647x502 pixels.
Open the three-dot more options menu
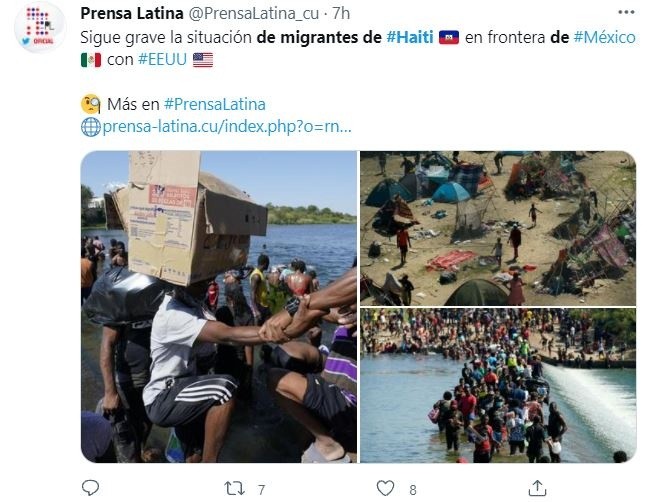[626, 12]
